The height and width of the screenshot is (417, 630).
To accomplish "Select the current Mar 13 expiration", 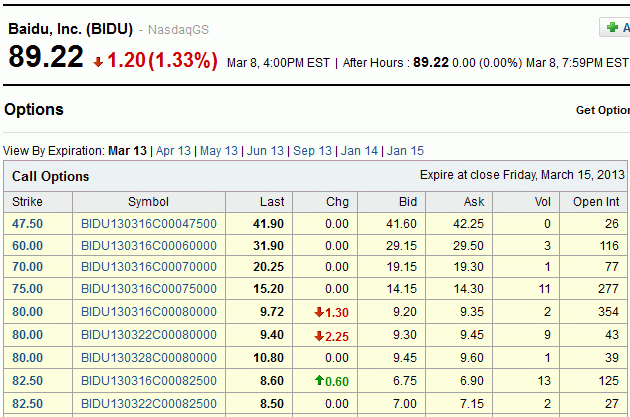I will point(127,151).
